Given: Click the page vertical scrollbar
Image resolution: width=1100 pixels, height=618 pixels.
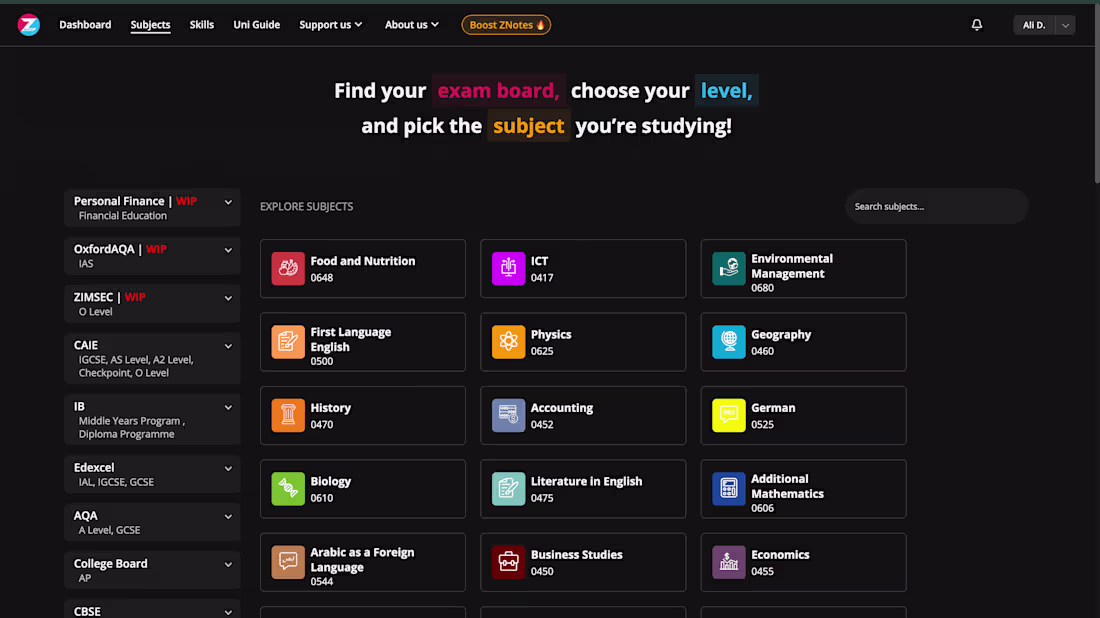Looking at the screenshot, I should (x=1096, y=95).
